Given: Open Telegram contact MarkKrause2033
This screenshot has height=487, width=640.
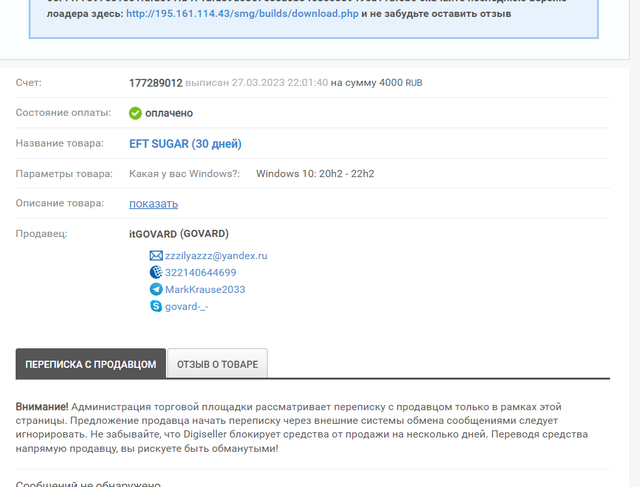Looking at the screenshot, I should coord(205,289).
